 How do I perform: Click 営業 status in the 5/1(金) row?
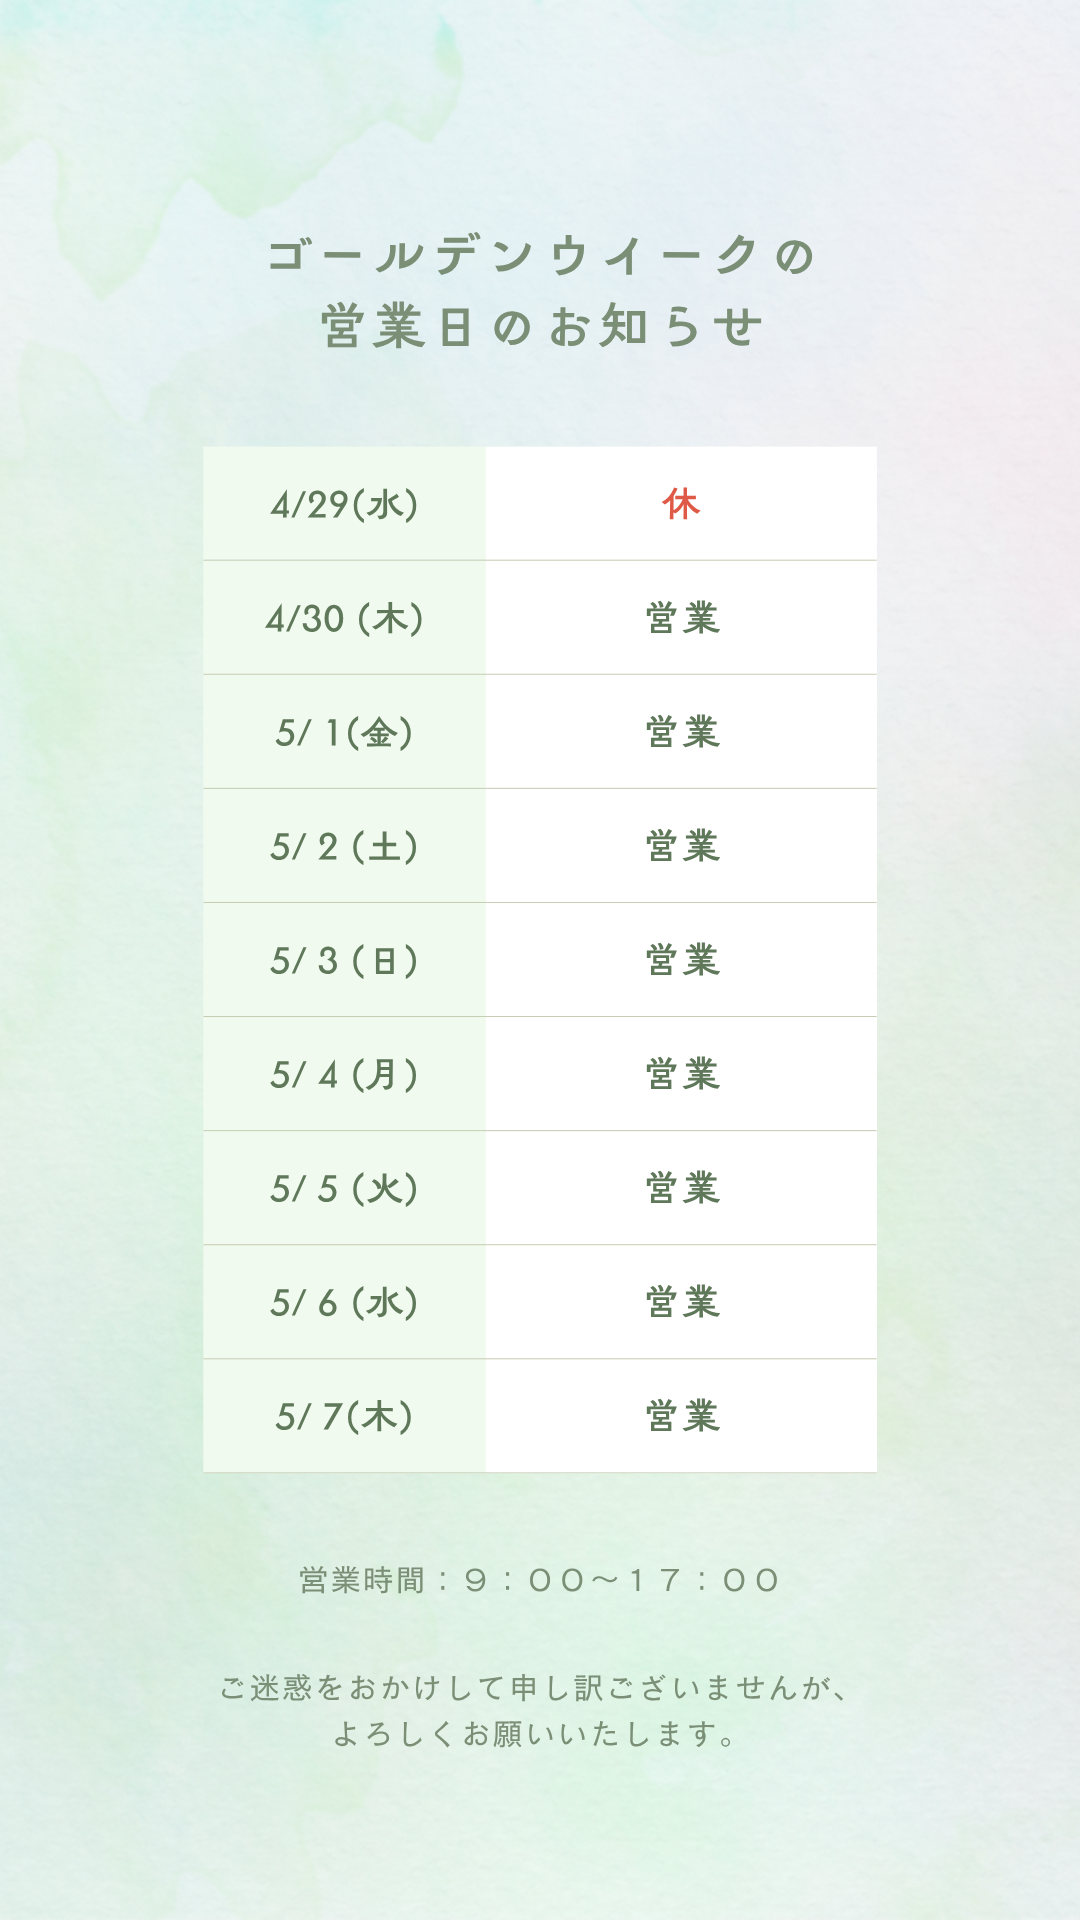[682, 732]
